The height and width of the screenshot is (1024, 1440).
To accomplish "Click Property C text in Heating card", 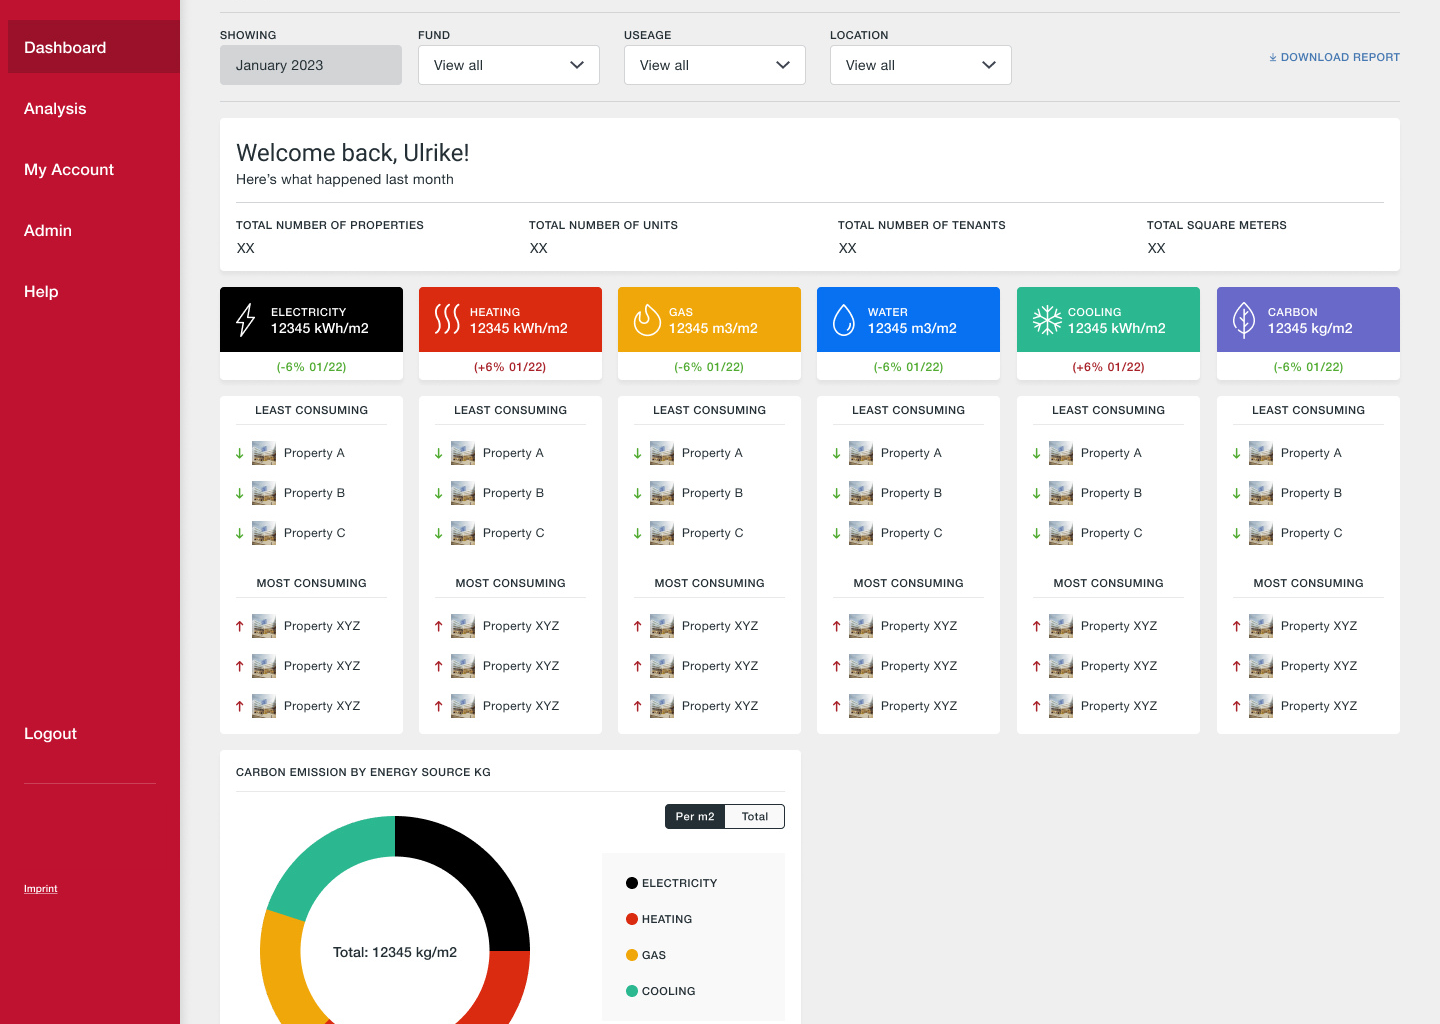I will click(x=513, y=533).
